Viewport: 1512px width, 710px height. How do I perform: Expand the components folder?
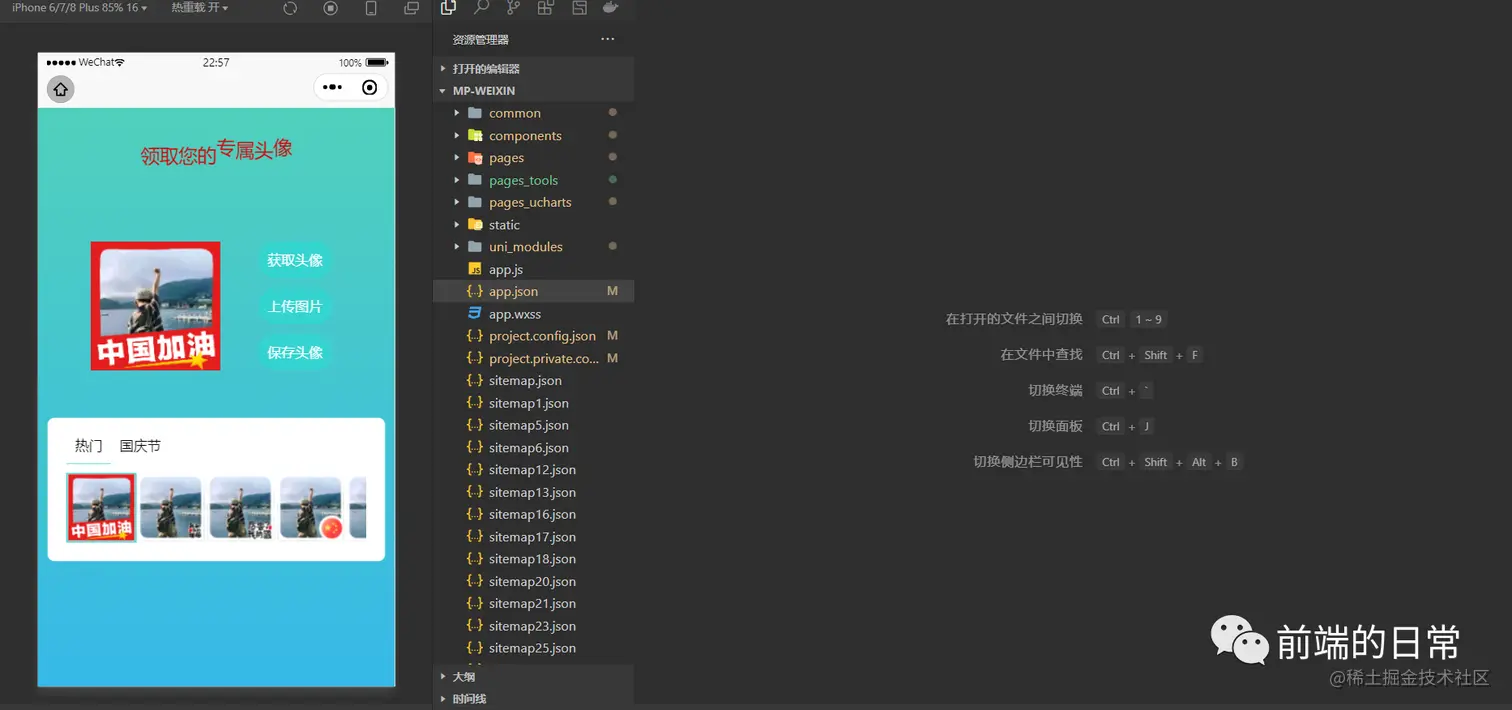[x=534, y=136]
